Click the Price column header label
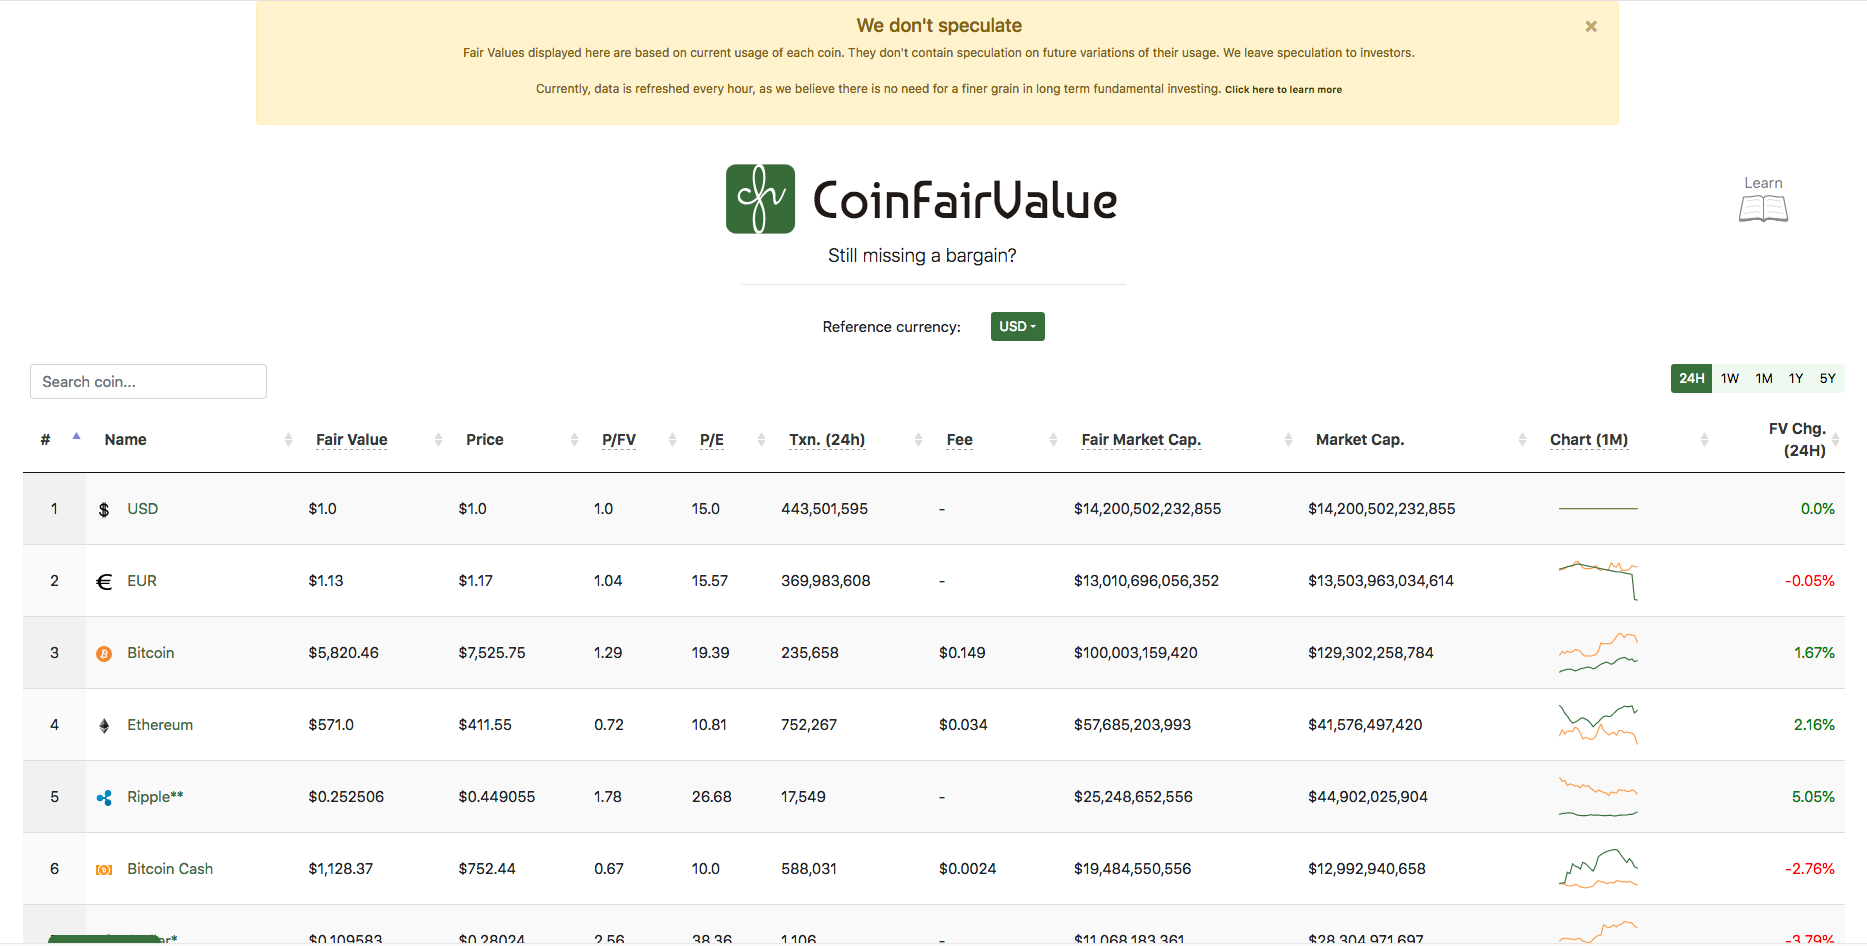 (485, 440)
